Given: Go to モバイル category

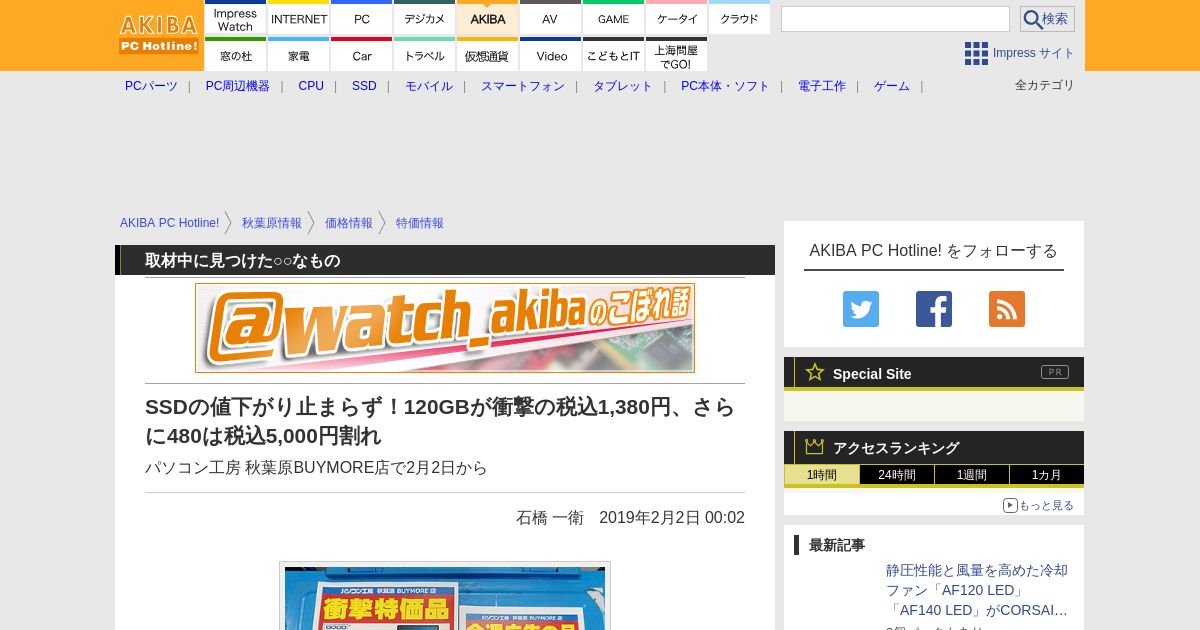Looking at the screenshot, I should tap(429, 86).
